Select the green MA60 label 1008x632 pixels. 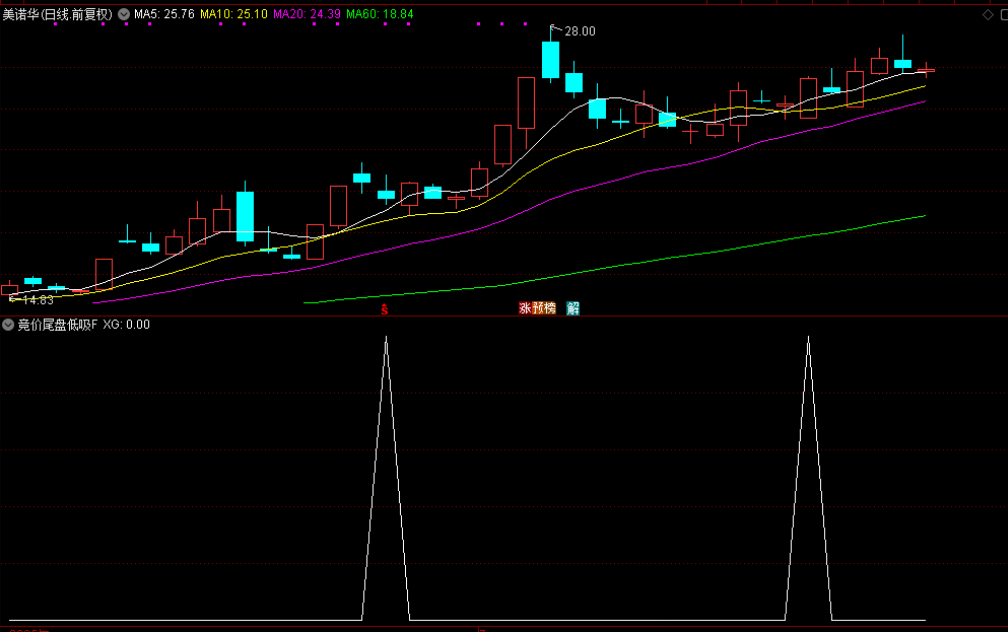coord(379,15)
